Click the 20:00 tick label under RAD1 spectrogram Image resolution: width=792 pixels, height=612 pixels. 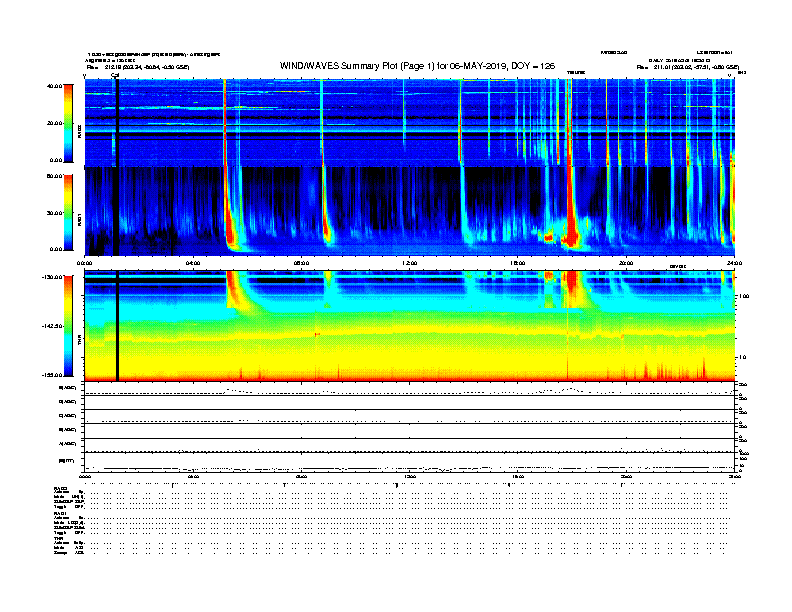pos(626,263)
